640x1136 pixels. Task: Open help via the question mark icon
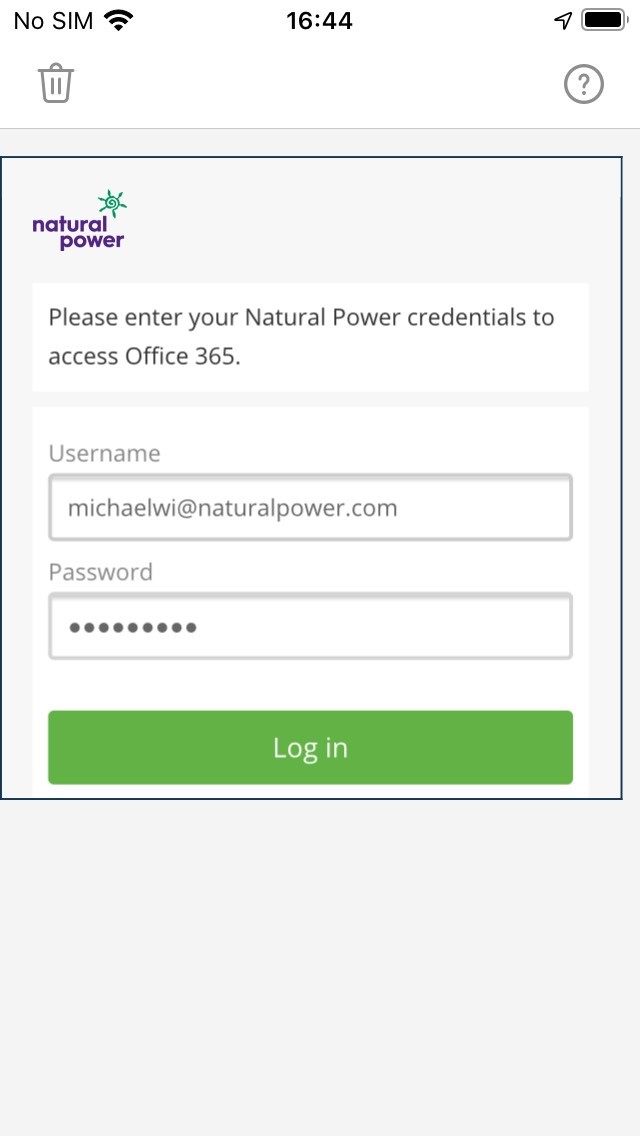pyautogui.click(x=583, y=84)
